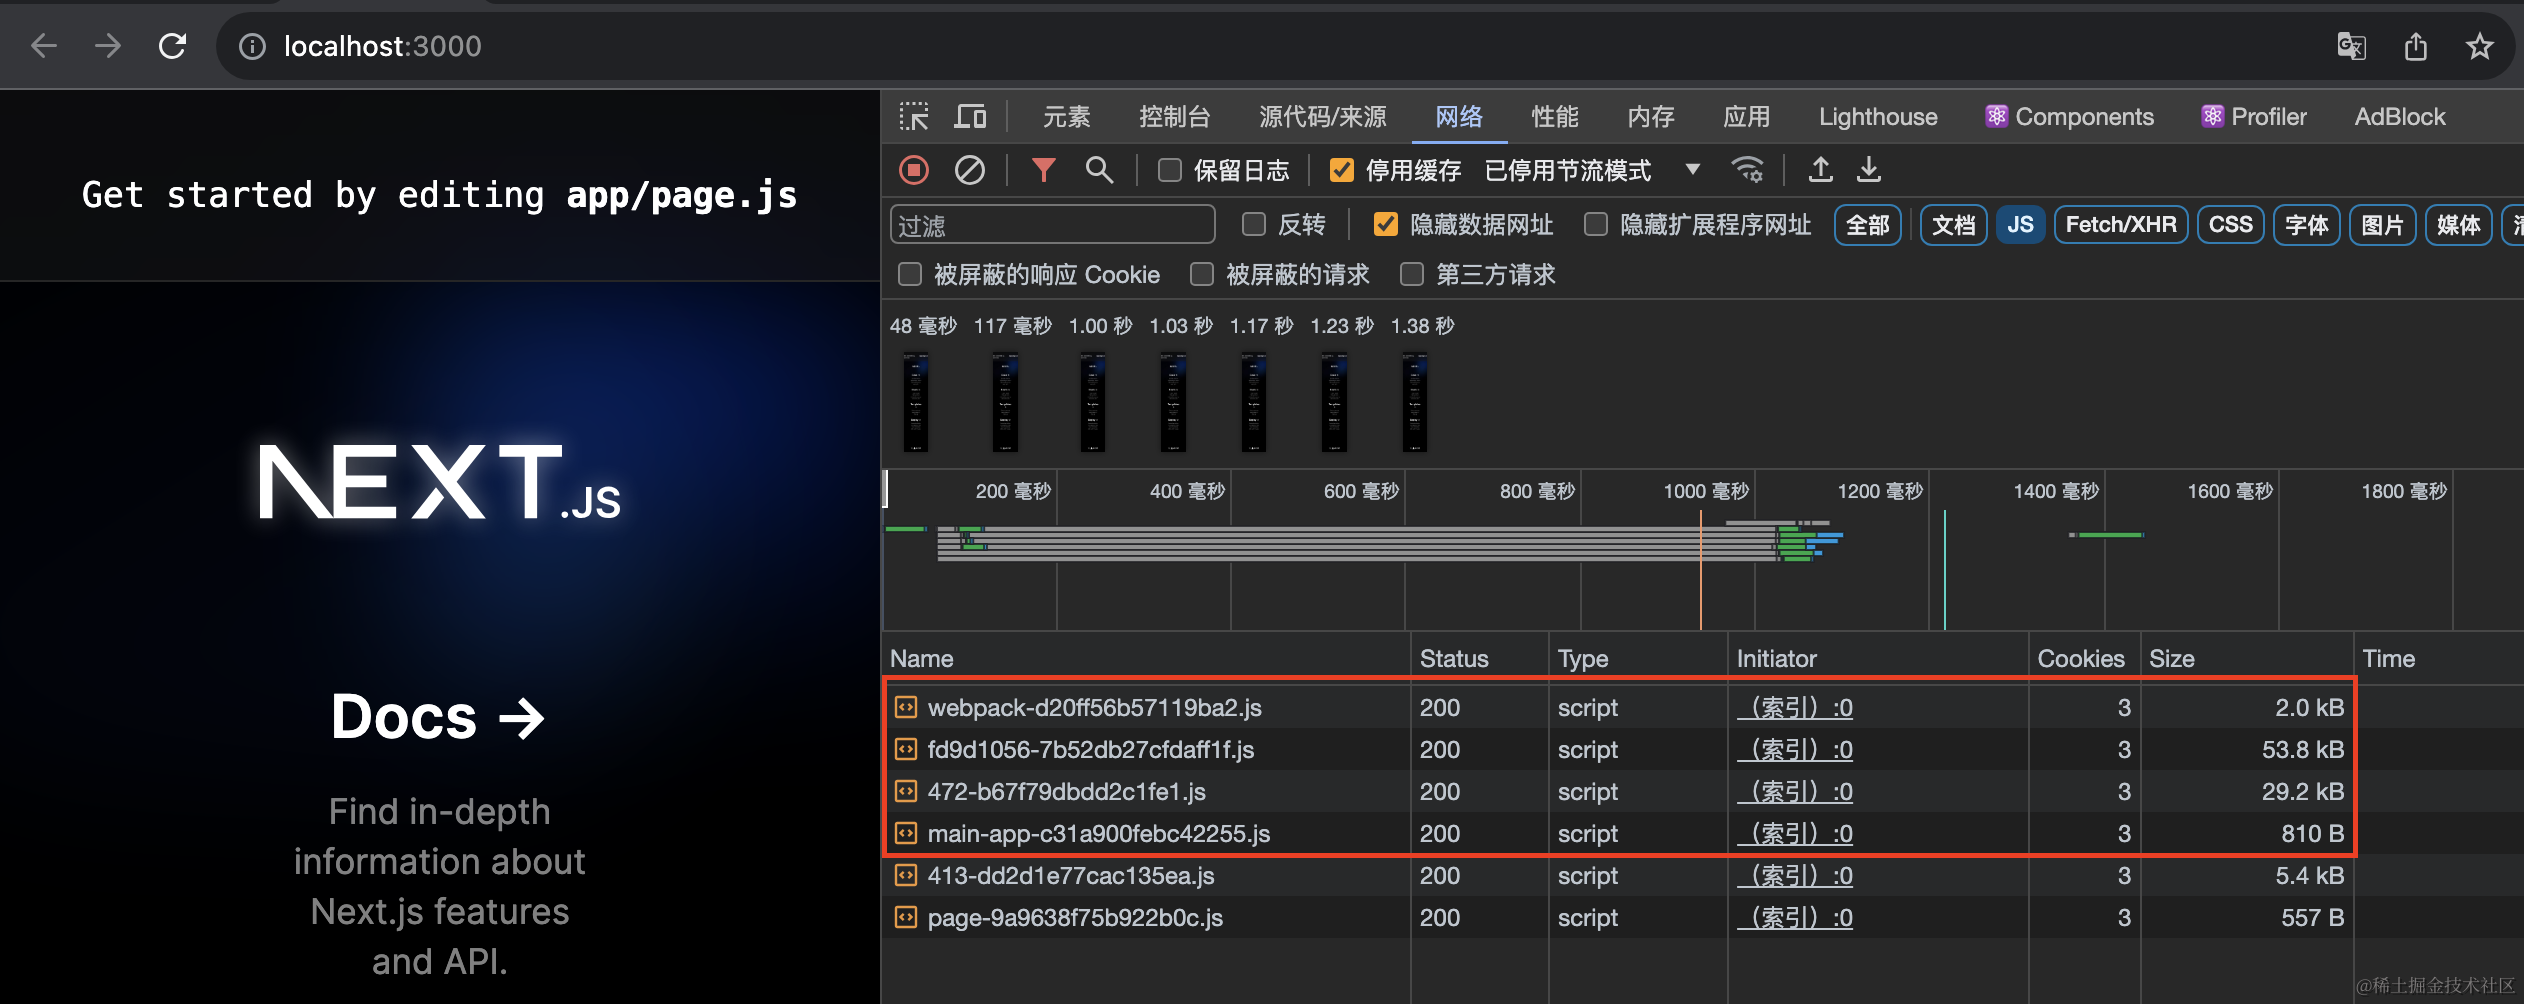Expand the throttling mode dropdown
Viewport: 2524px width, 1004px height.
(x=1692, y=170)
